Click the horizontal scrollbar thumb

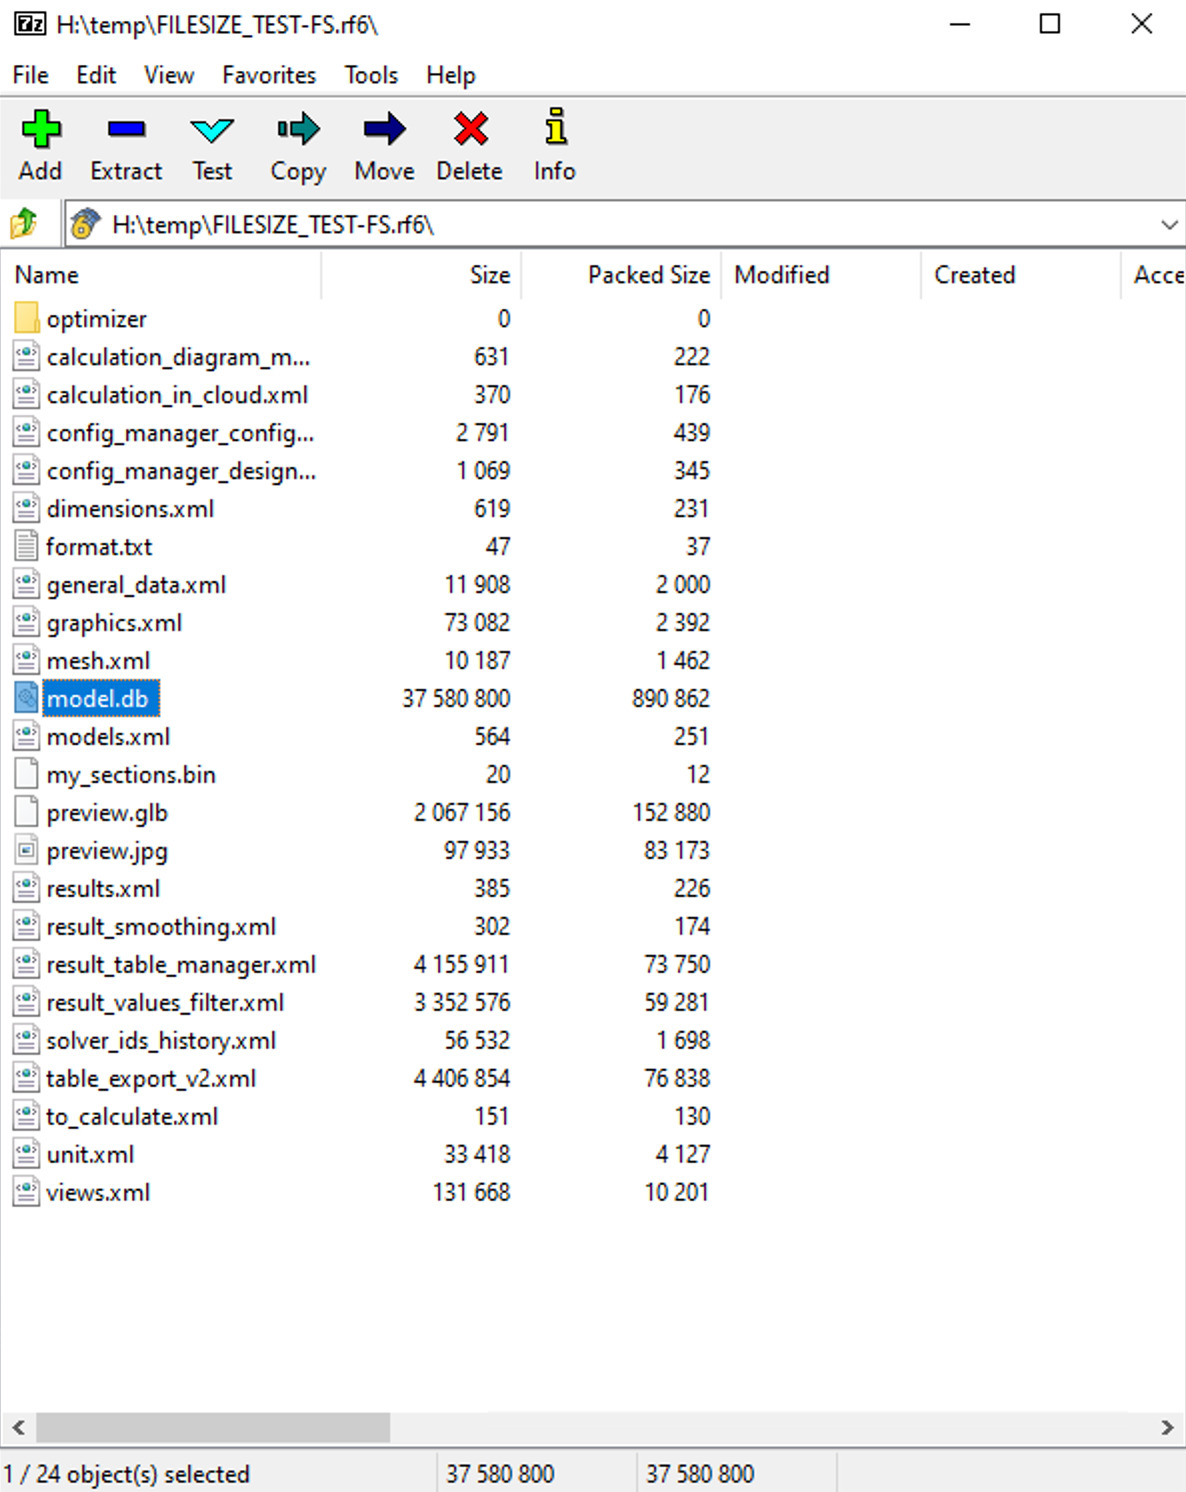(x=212, y=1427)
